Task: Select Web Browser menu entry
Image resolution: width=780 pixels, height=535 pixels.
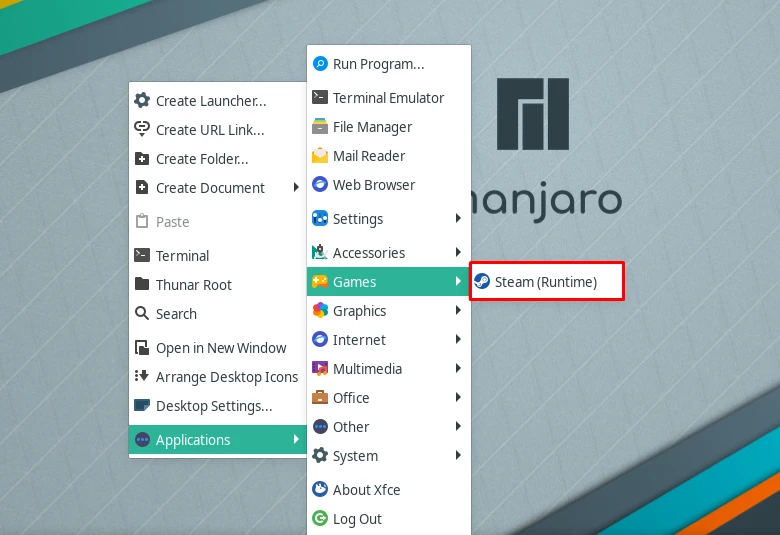Action: [x=389, y=185]
